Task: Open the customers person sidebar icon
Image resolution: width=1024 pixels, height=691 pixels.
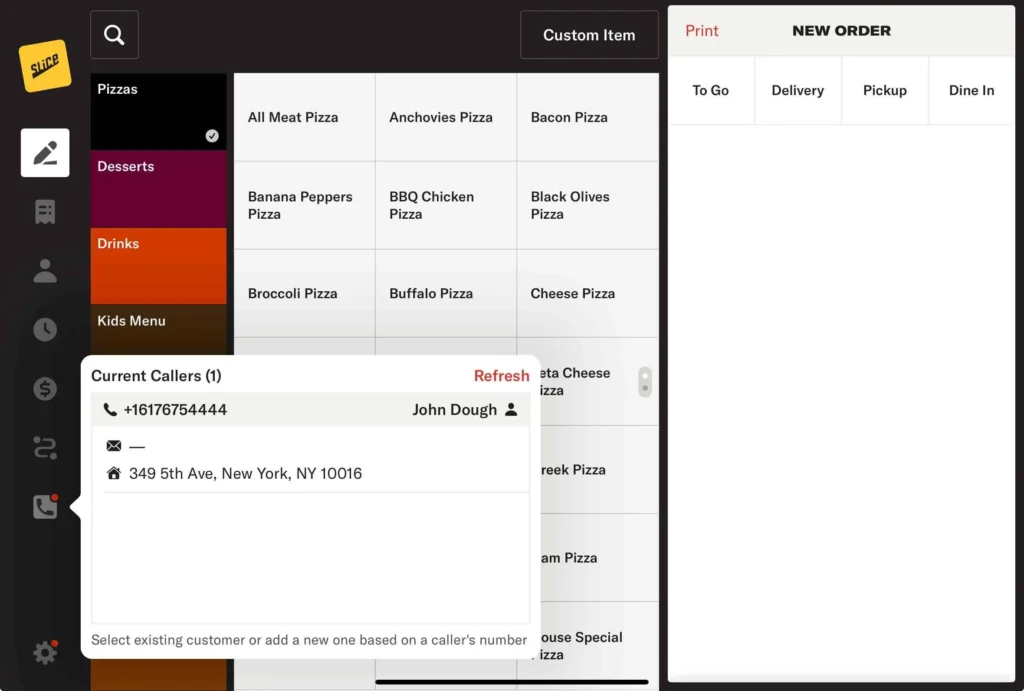Action: click(x=45, y=271)
